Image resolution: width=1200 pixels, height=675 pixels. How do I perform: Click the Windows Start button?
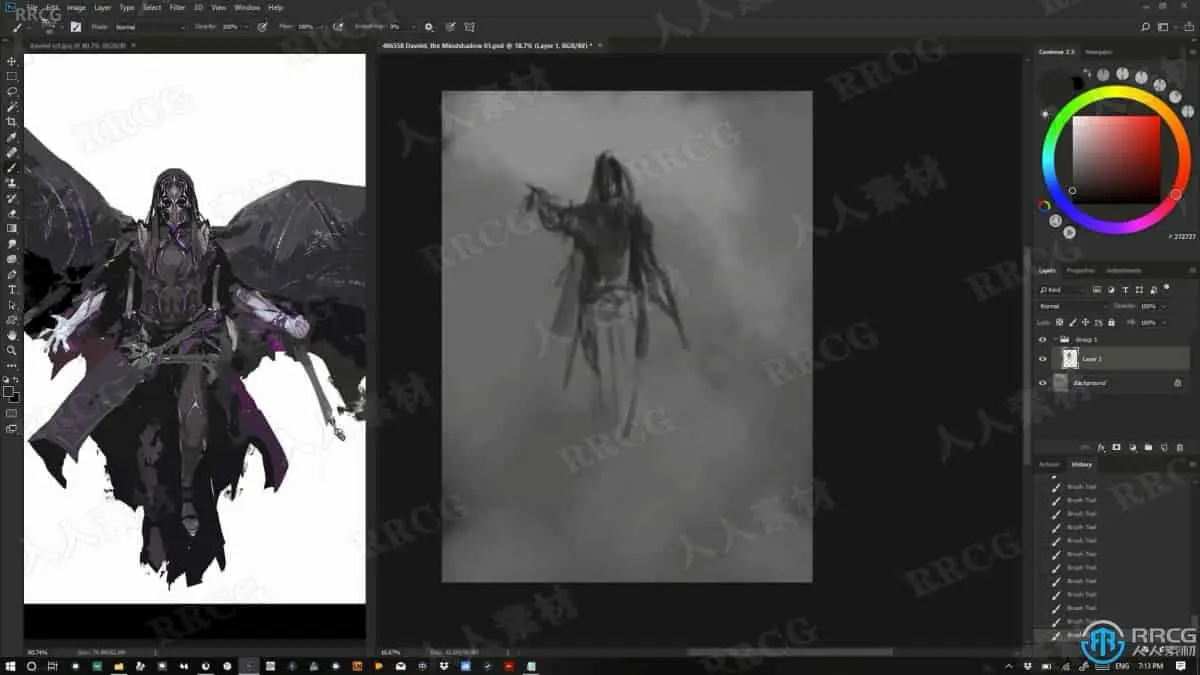point(11,665)
